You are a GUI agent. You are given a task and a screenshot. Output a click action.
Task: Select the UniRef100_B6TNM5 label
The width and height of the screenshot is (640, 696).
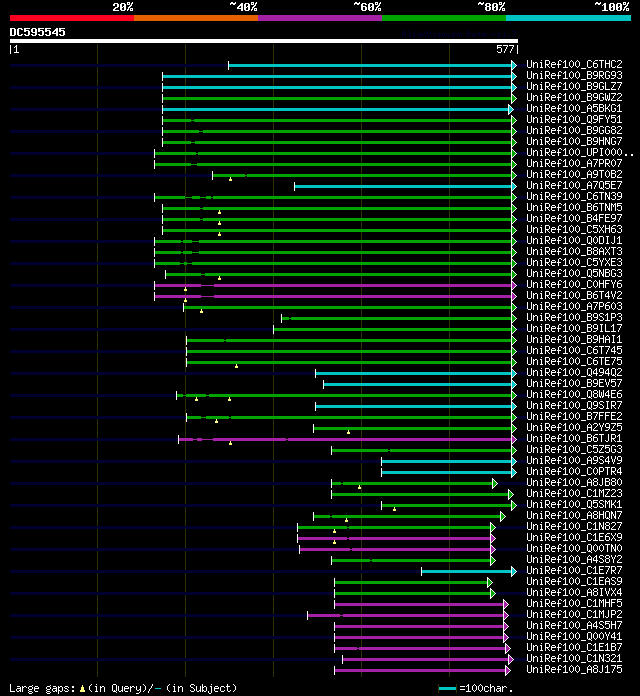574,207
